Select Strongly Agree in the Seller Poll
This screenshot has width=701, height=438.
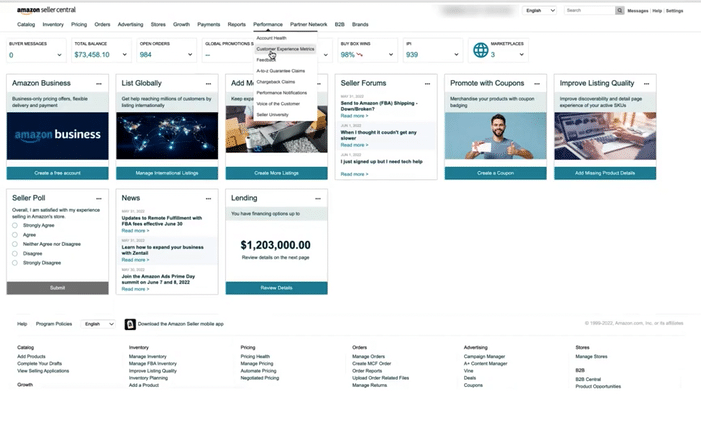click(15, 226)
